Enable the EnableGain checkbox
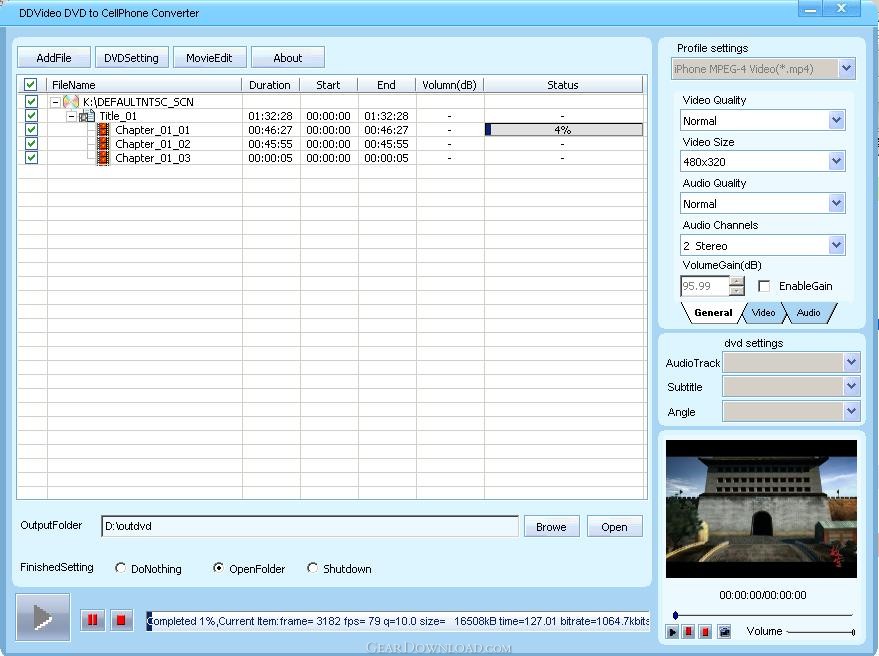 pos(764,286)
